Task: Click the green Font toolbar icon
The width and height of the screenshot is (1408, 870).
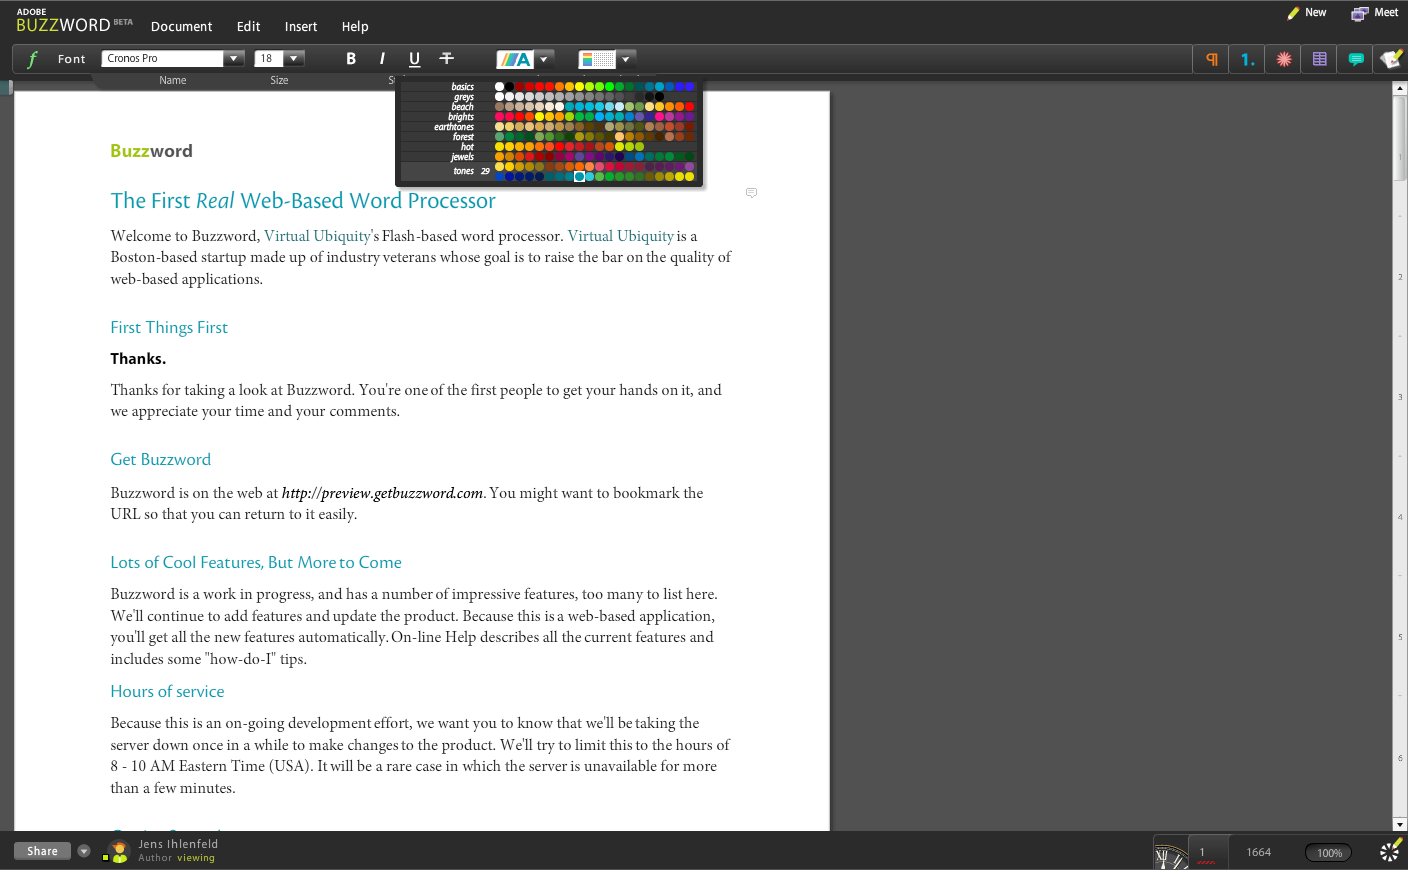Action: tap(32, 59)
